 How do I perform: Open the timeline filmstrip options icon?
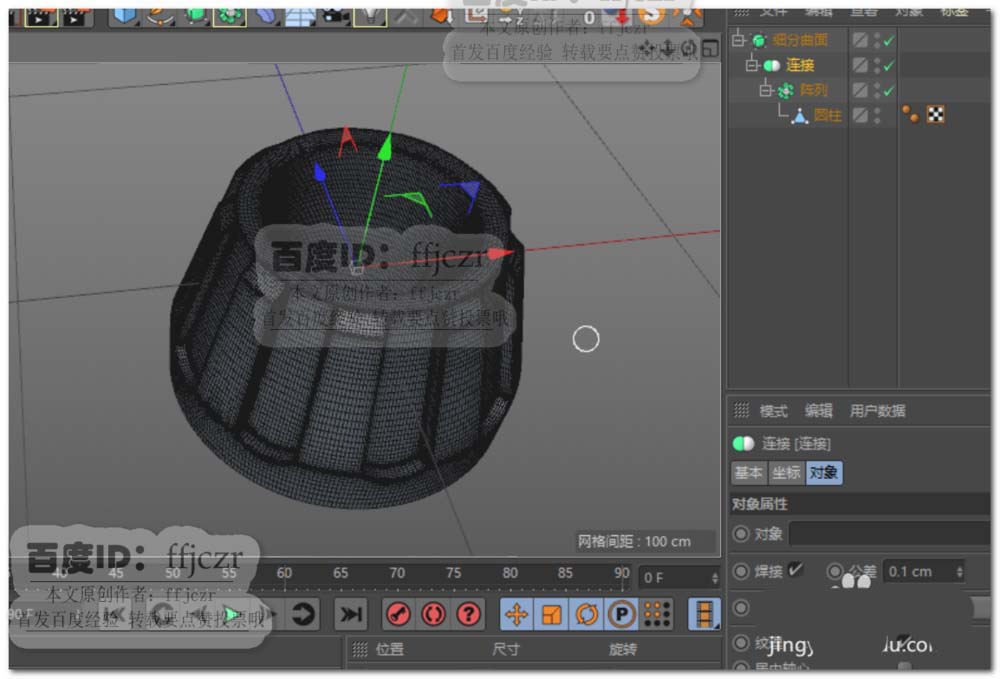point(704,614)
